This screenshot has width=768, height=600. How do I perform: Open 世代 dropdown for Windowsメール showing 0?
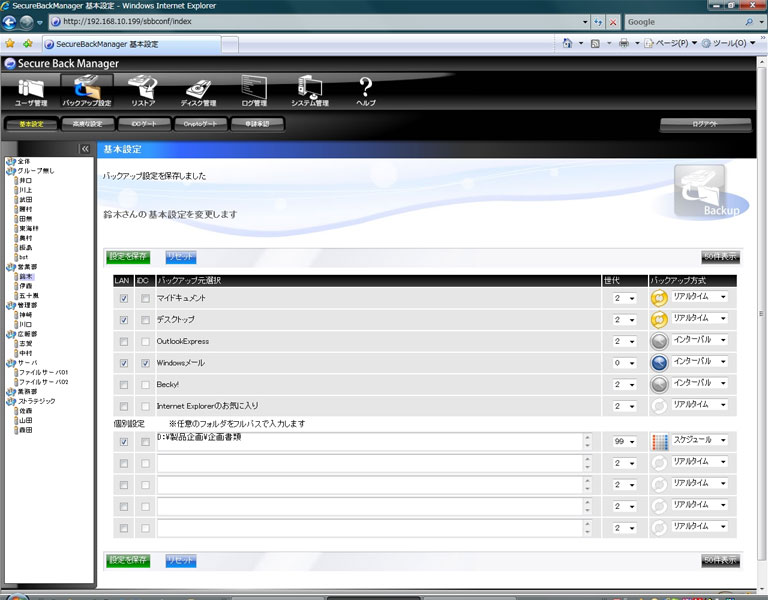point(624,362)
